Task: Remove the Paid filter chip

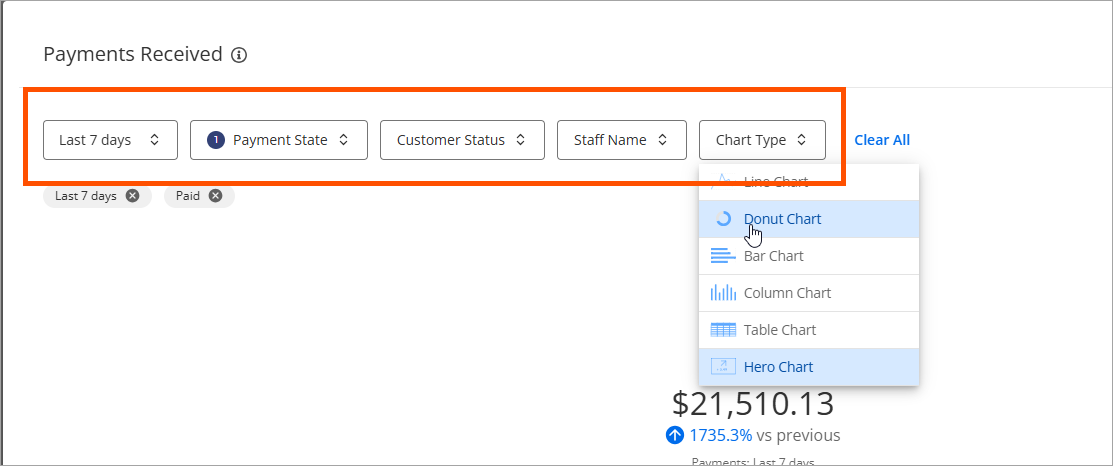Action: [x=215, y=196]
